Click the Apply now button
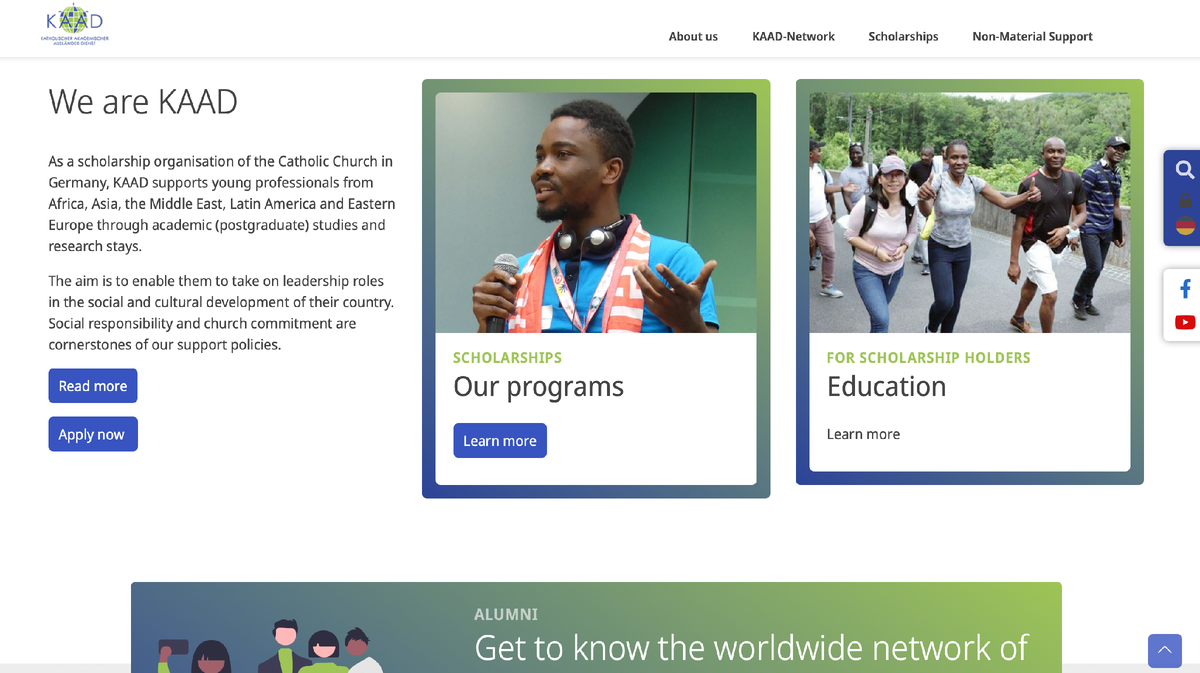 pyautogui.click(x=93, y=434)
